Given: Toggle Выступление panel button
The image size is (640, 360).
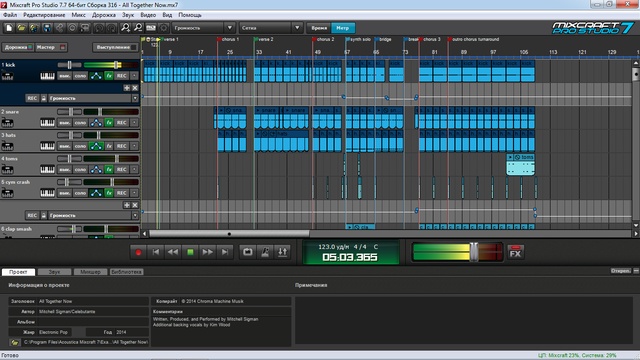Looking at the screenshot, I should point(116,47).
